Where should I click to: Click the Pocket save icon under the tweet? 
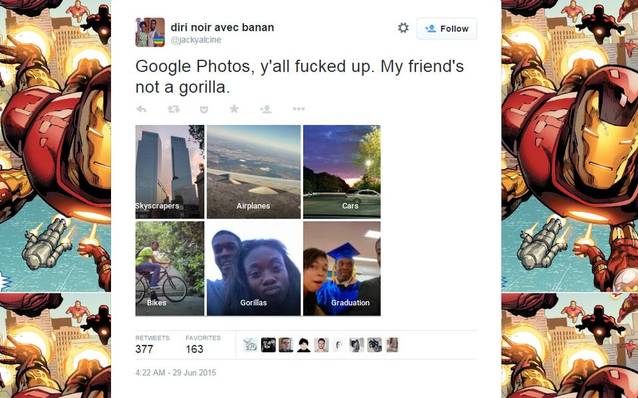click(204, 109)
